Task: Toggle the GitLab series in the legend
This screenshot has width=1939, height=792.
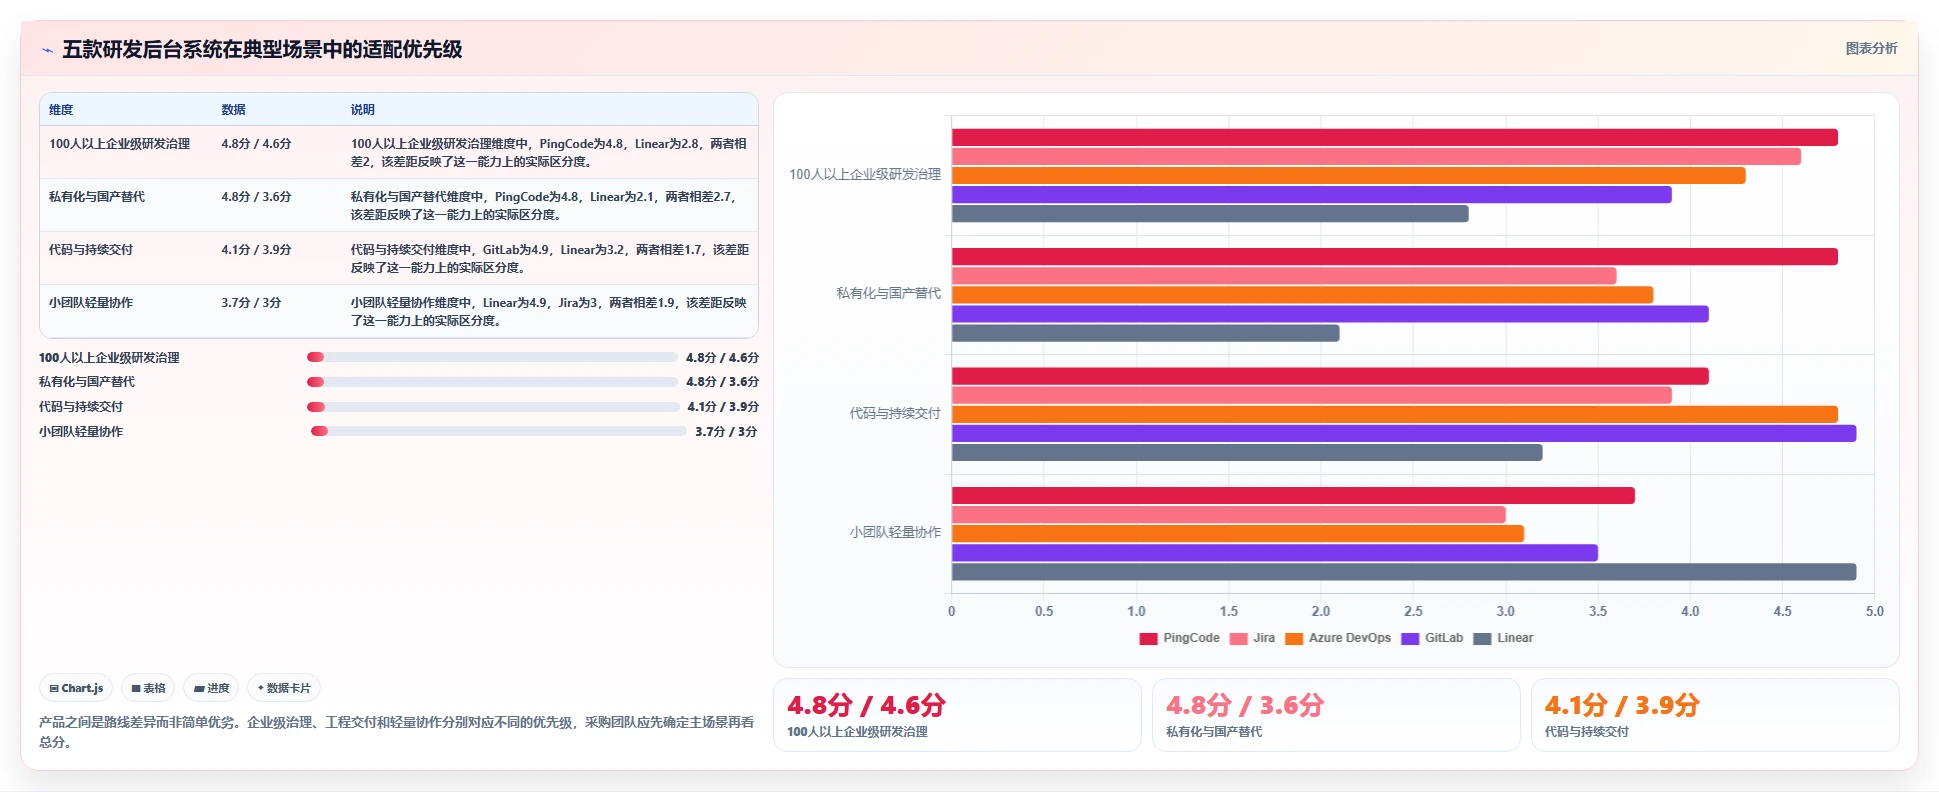Action: point(1432,638)
